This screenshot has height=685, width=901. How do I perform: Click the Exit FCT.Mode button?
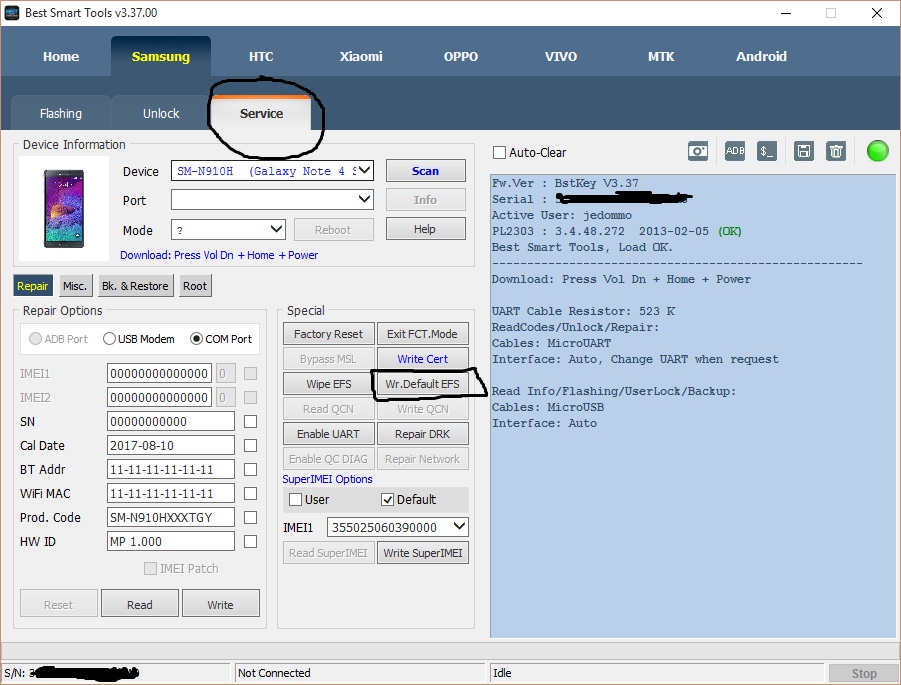click(422, 334)
